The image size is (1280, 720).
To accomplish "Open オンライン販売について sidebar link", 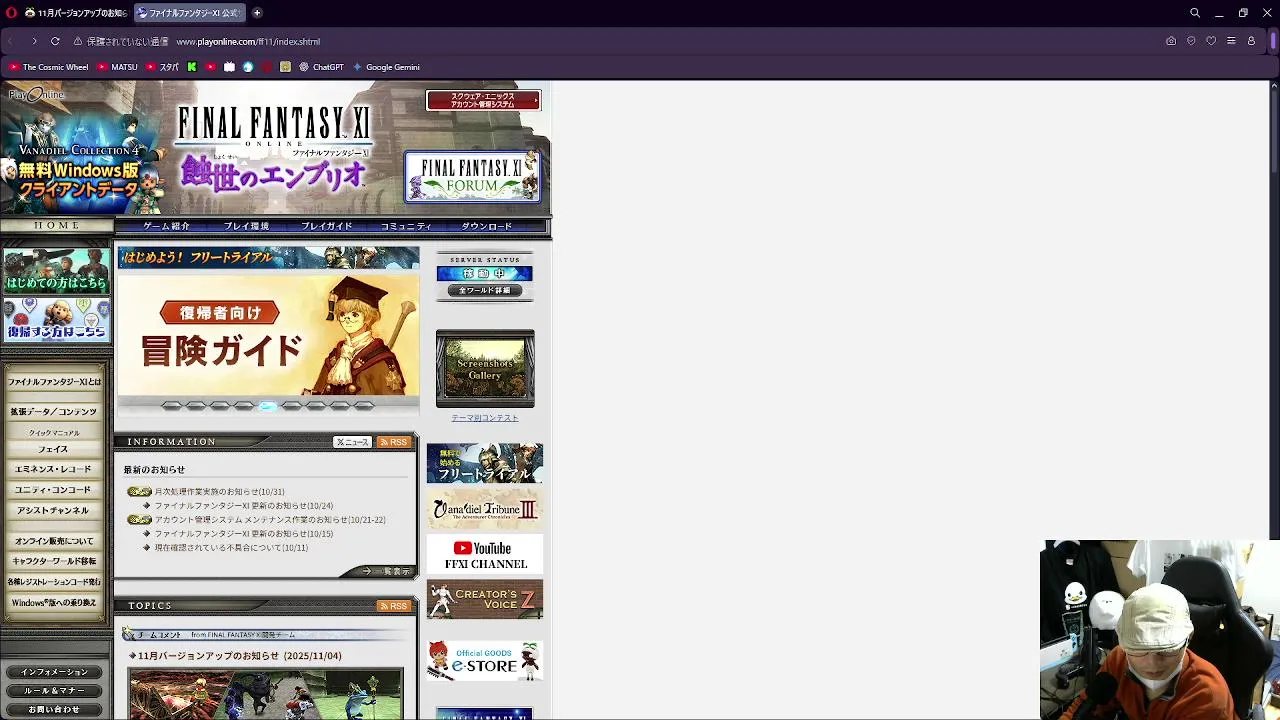I will (54, 541).
